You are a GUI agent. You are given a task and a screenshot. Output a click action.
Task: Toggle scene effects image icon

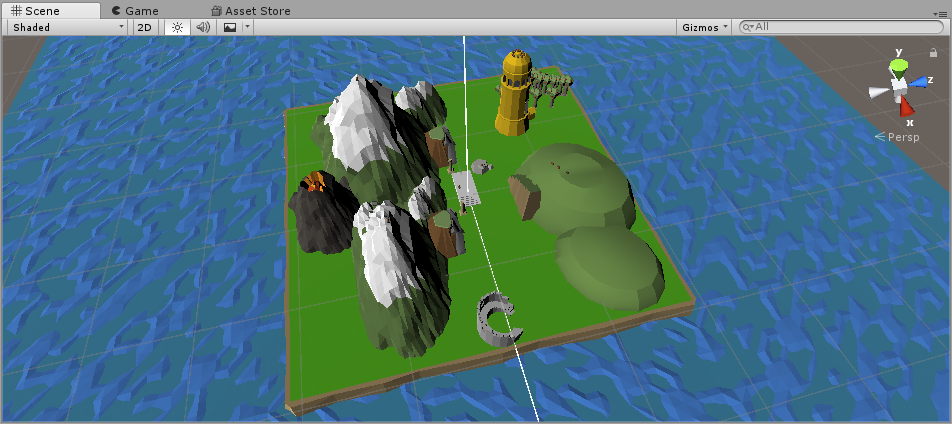[x=230, y=27]
